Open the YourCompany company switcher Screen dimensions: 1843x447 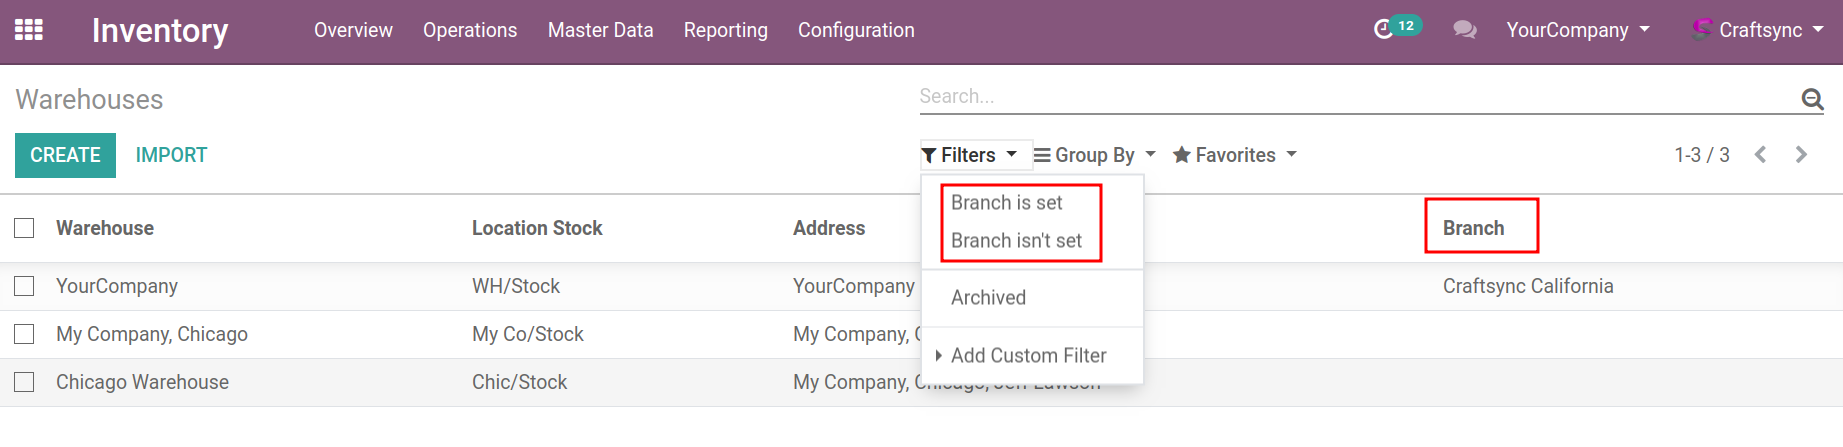1577,30
